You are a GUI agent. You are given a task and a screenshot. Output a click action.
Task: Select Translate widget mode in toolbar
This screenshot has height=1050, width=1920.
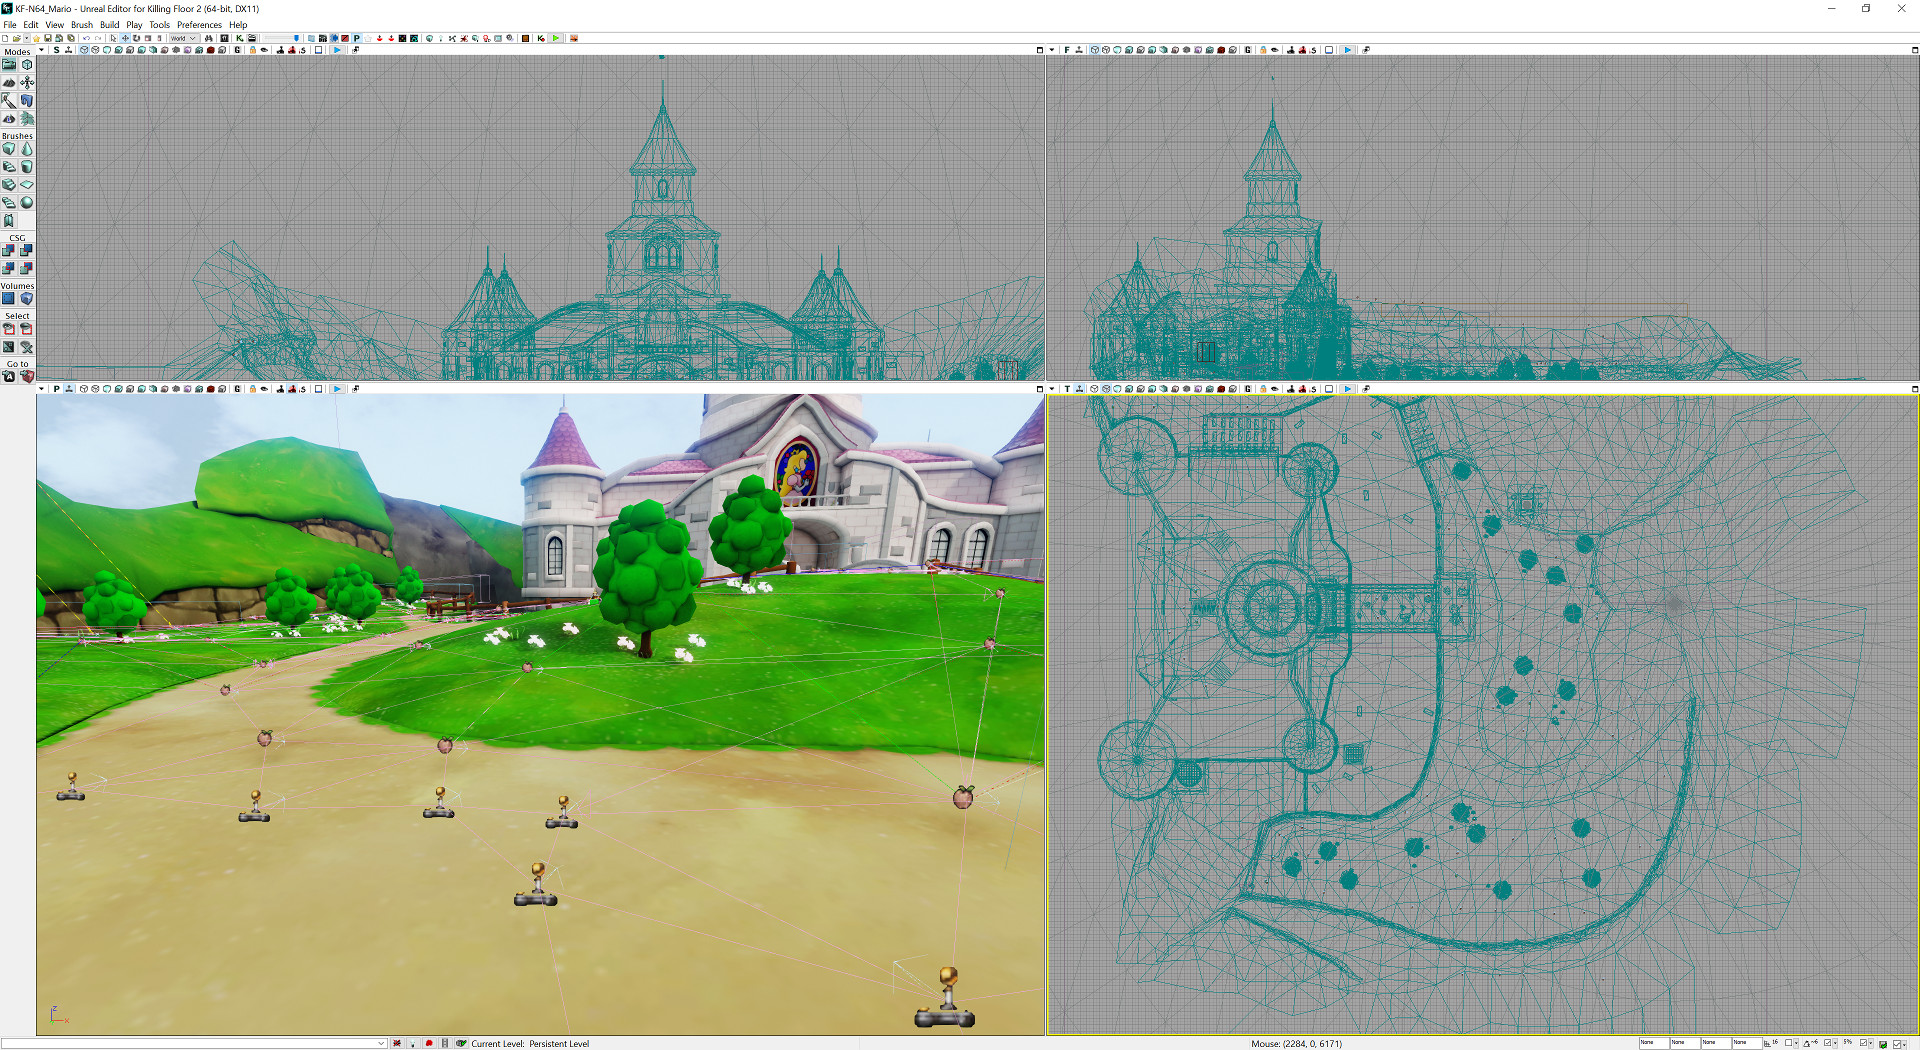125,38
